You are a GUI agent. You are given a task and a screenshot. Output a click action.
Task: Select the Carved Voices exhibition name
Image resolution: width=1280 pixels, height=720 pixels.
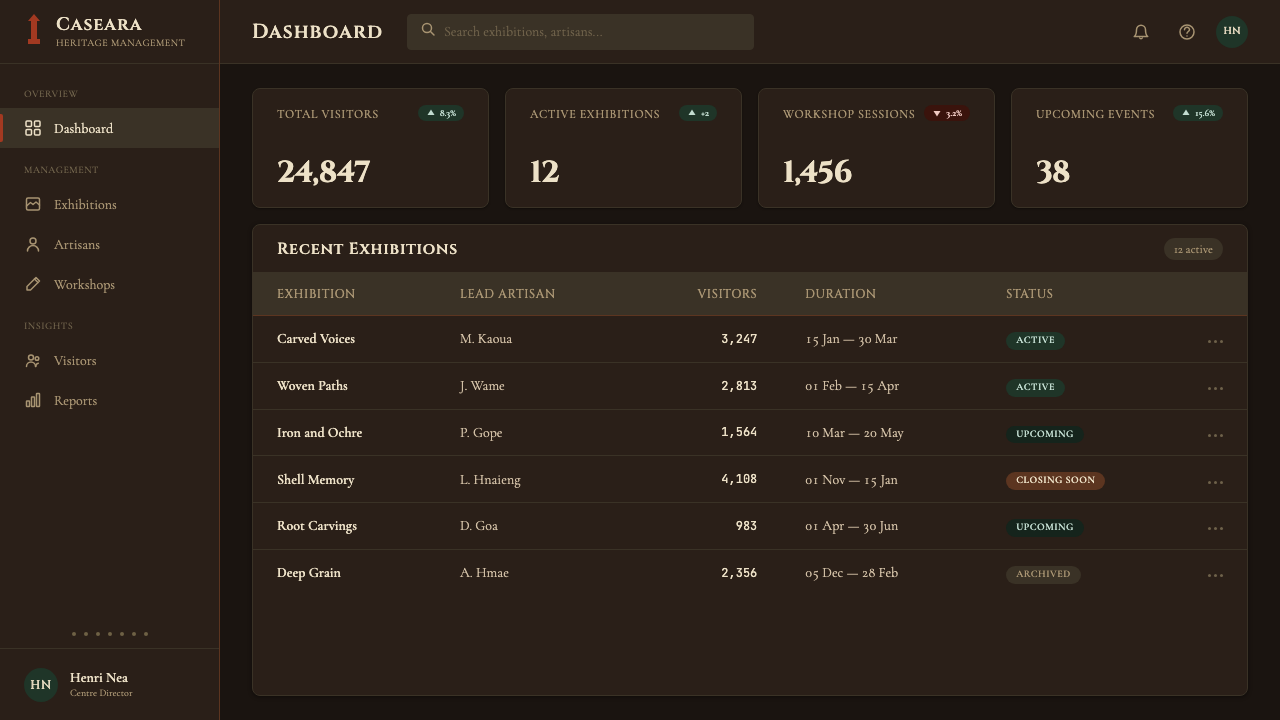316,339
